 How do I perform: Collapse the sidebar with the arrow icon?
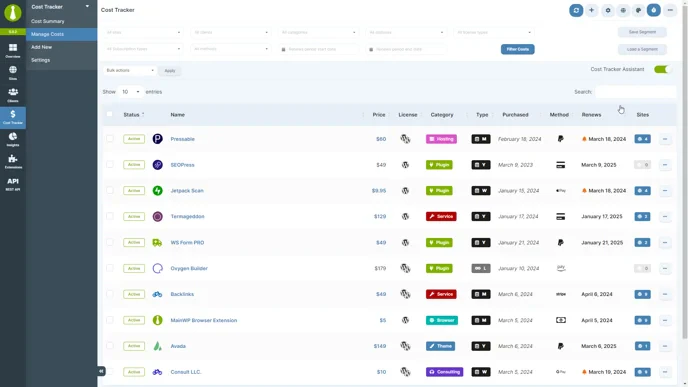101,371
